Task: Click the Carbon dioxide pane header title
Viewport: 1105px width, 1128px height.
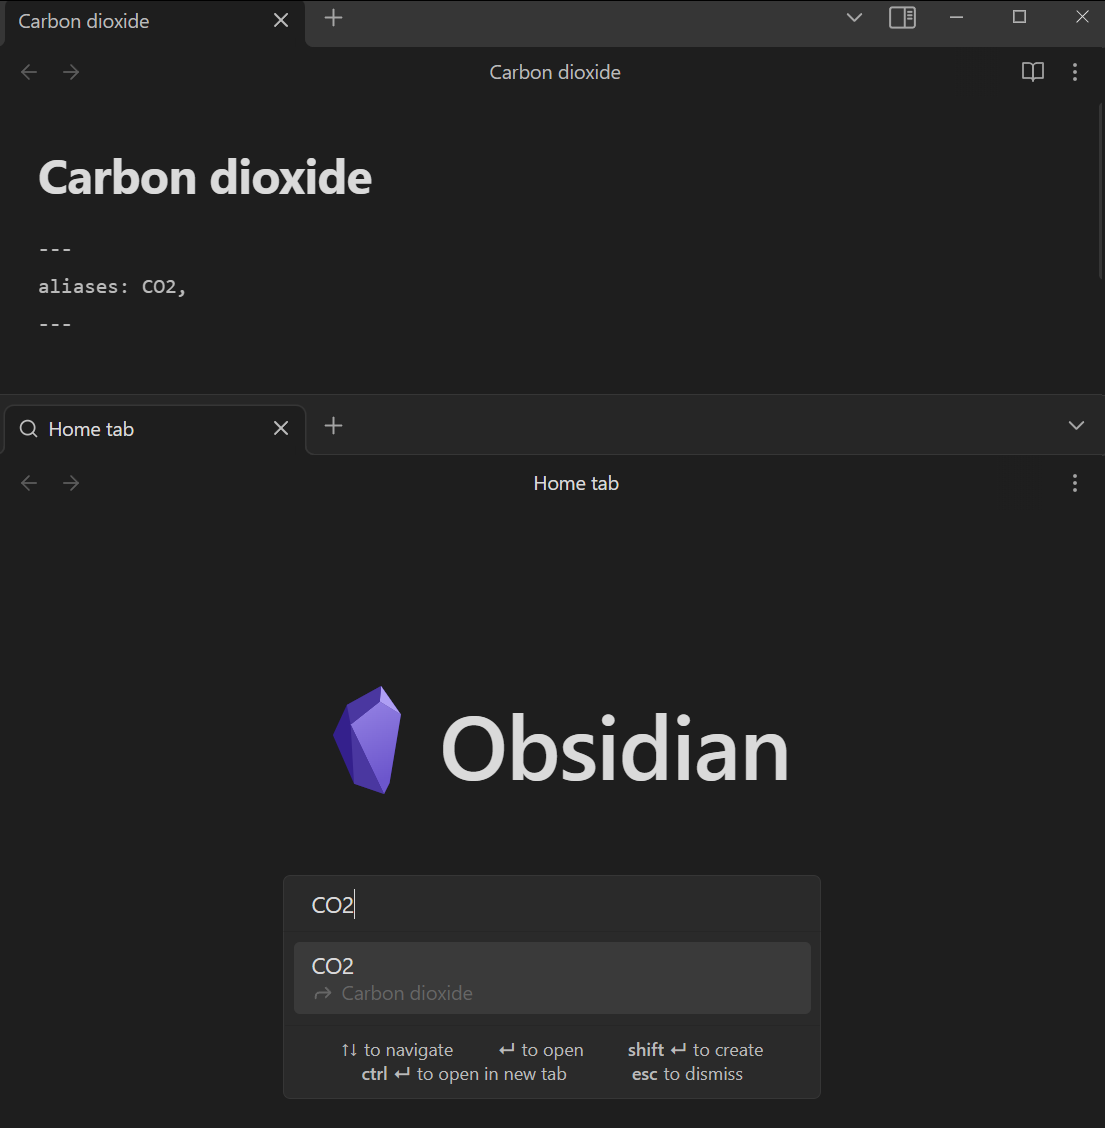Action: [x=555, y=72]
